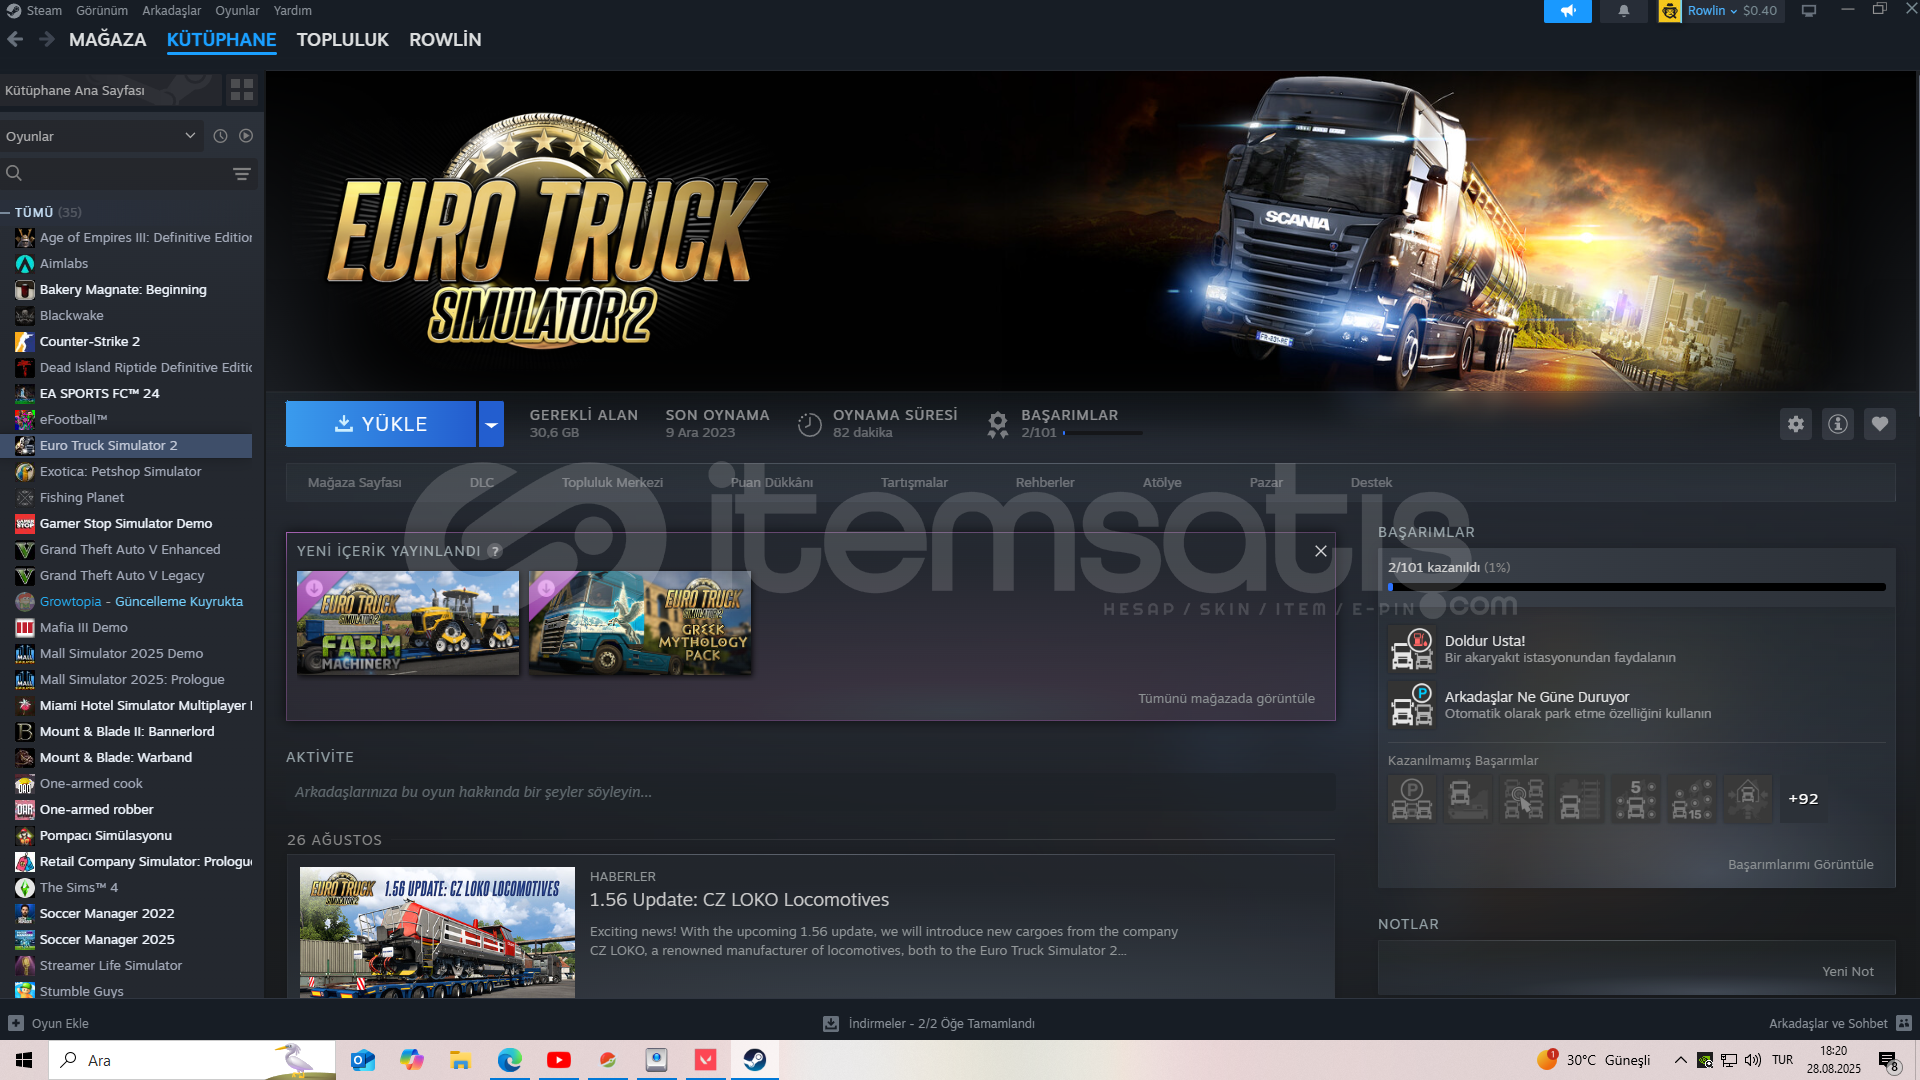Add Euro Truck Simulator 2 to favorites

coord(1880,424)
